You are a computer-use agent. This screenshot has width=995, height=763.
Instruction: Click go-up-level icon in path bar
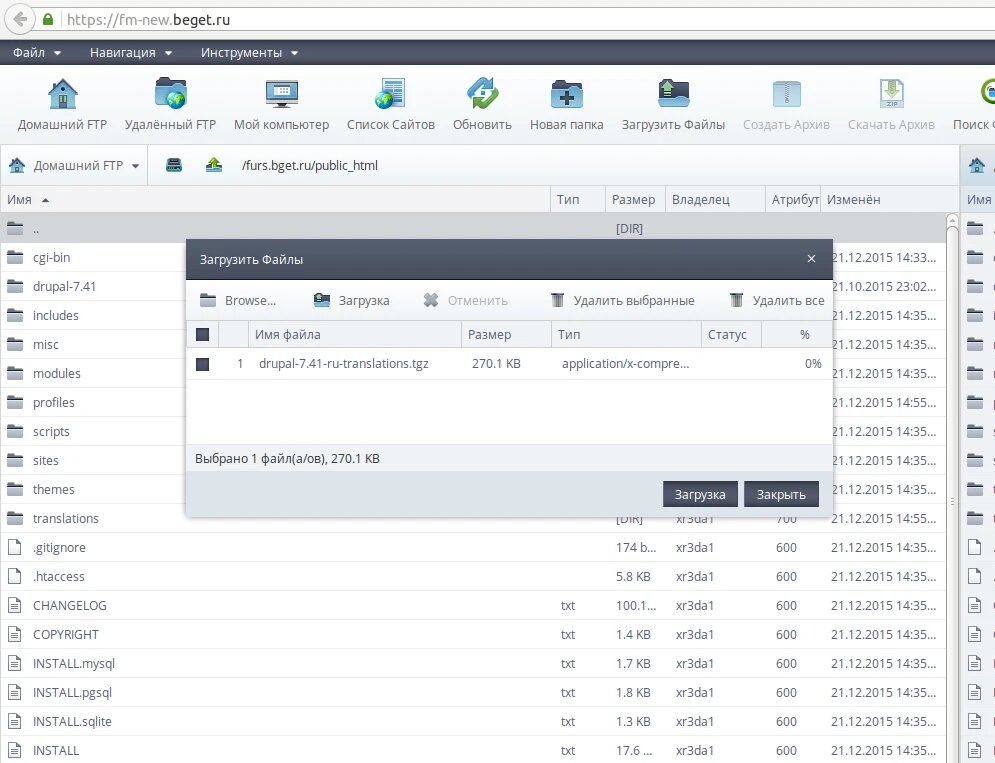(214, 165)
